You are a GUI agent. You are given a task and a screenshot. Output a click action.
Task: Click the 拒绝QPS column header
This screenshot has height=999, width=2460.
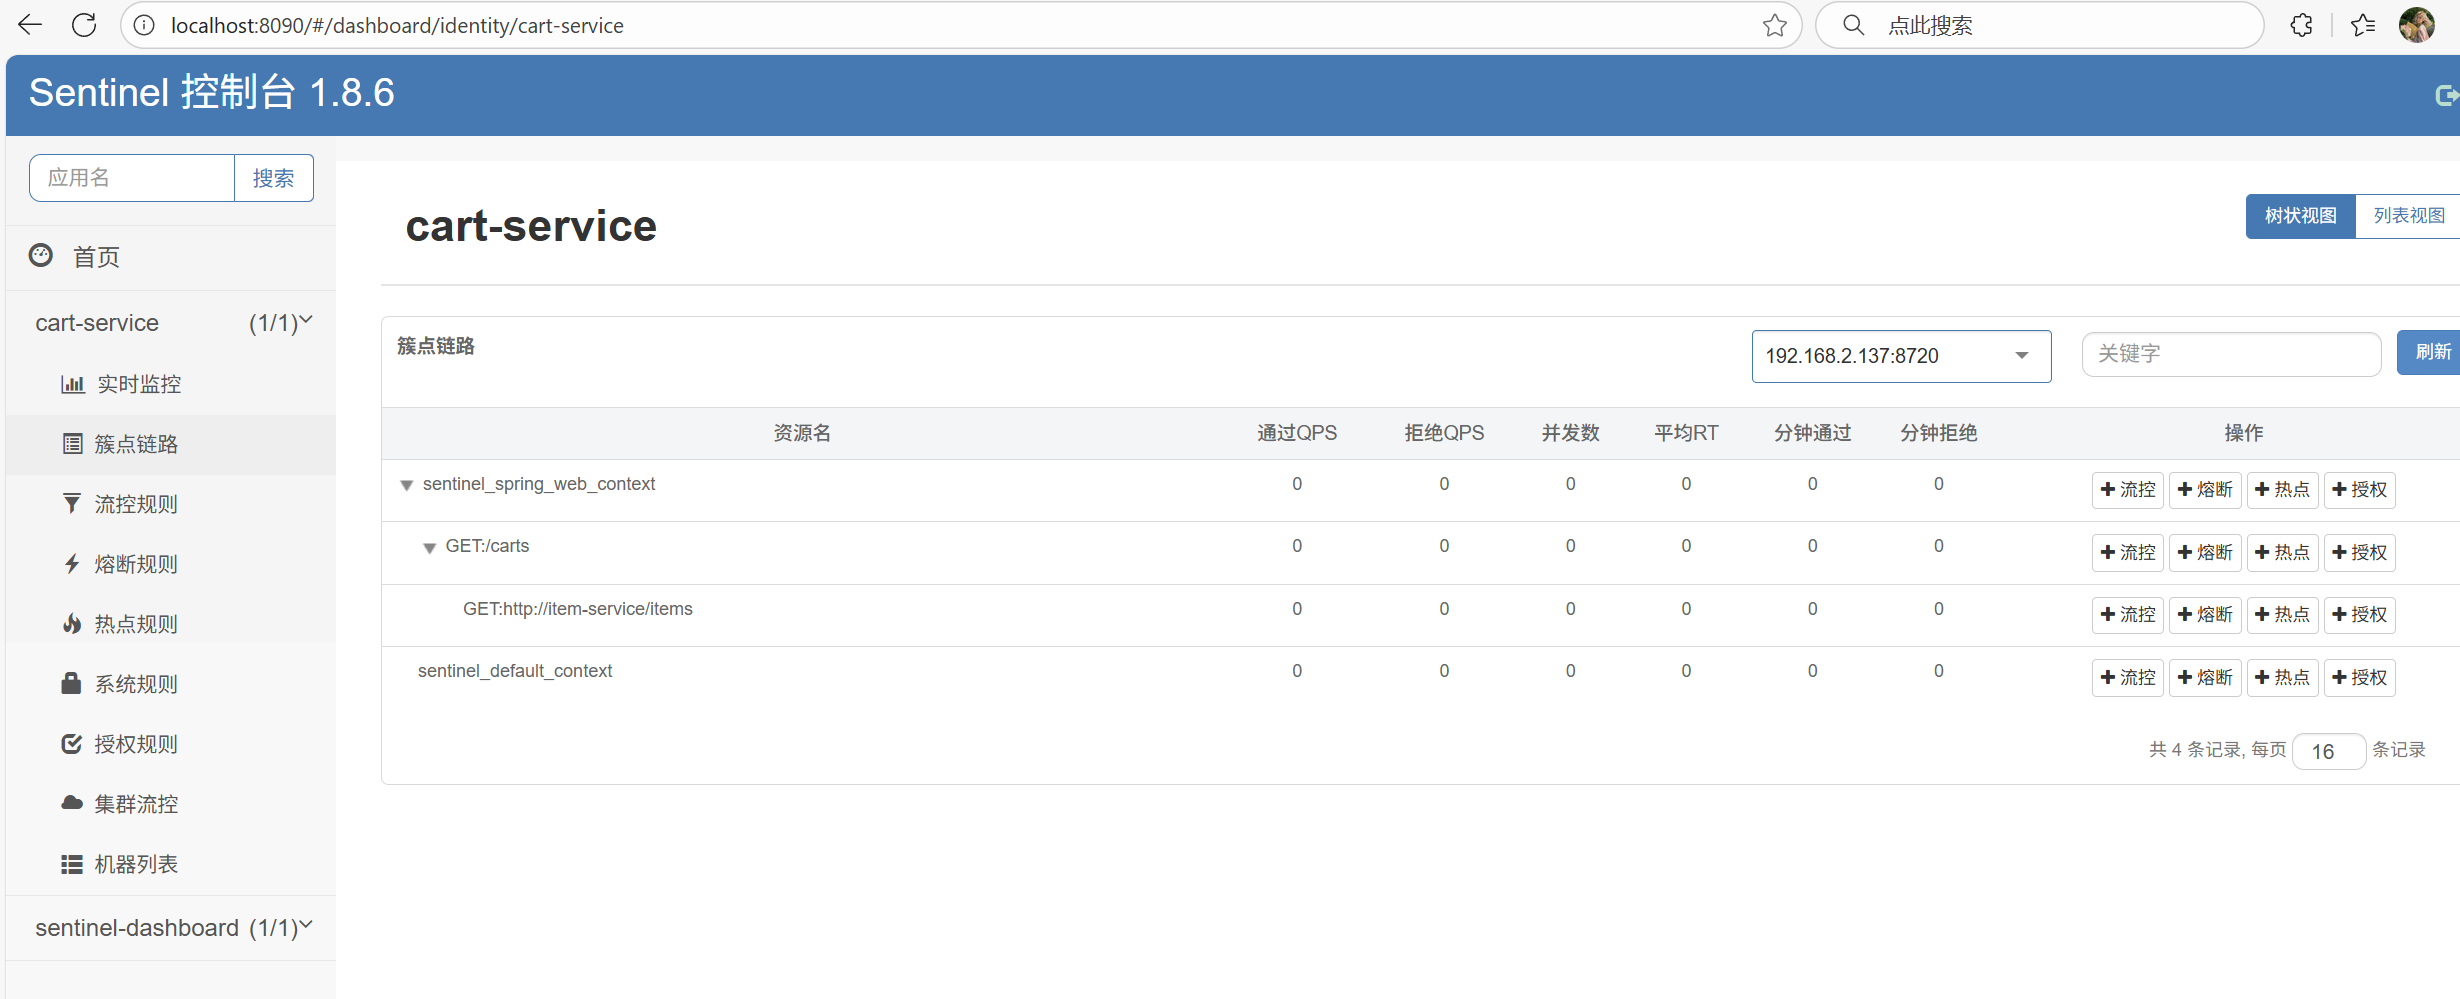click(1444, 433)
